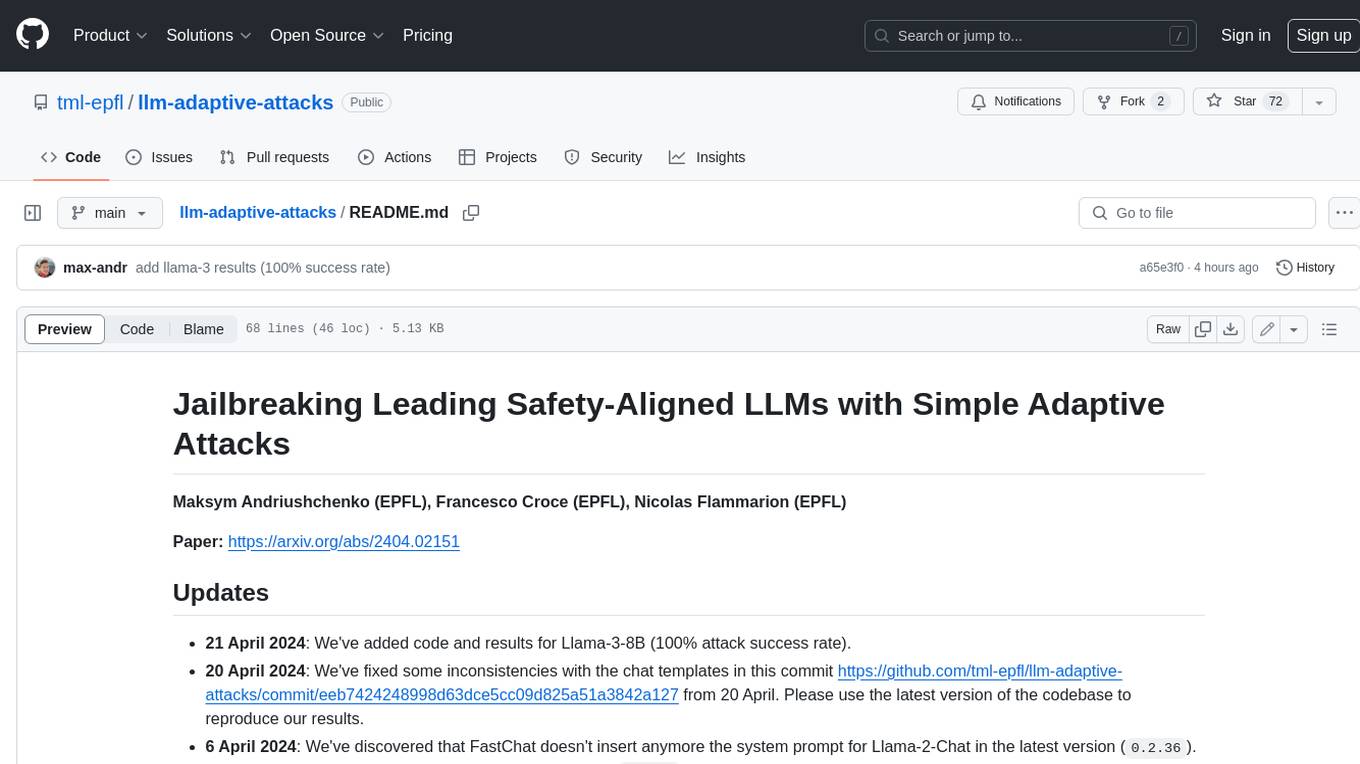Screen dimensions: 1360x764
Task: Open more edit options dropdown
Action: pos(1294,329)
